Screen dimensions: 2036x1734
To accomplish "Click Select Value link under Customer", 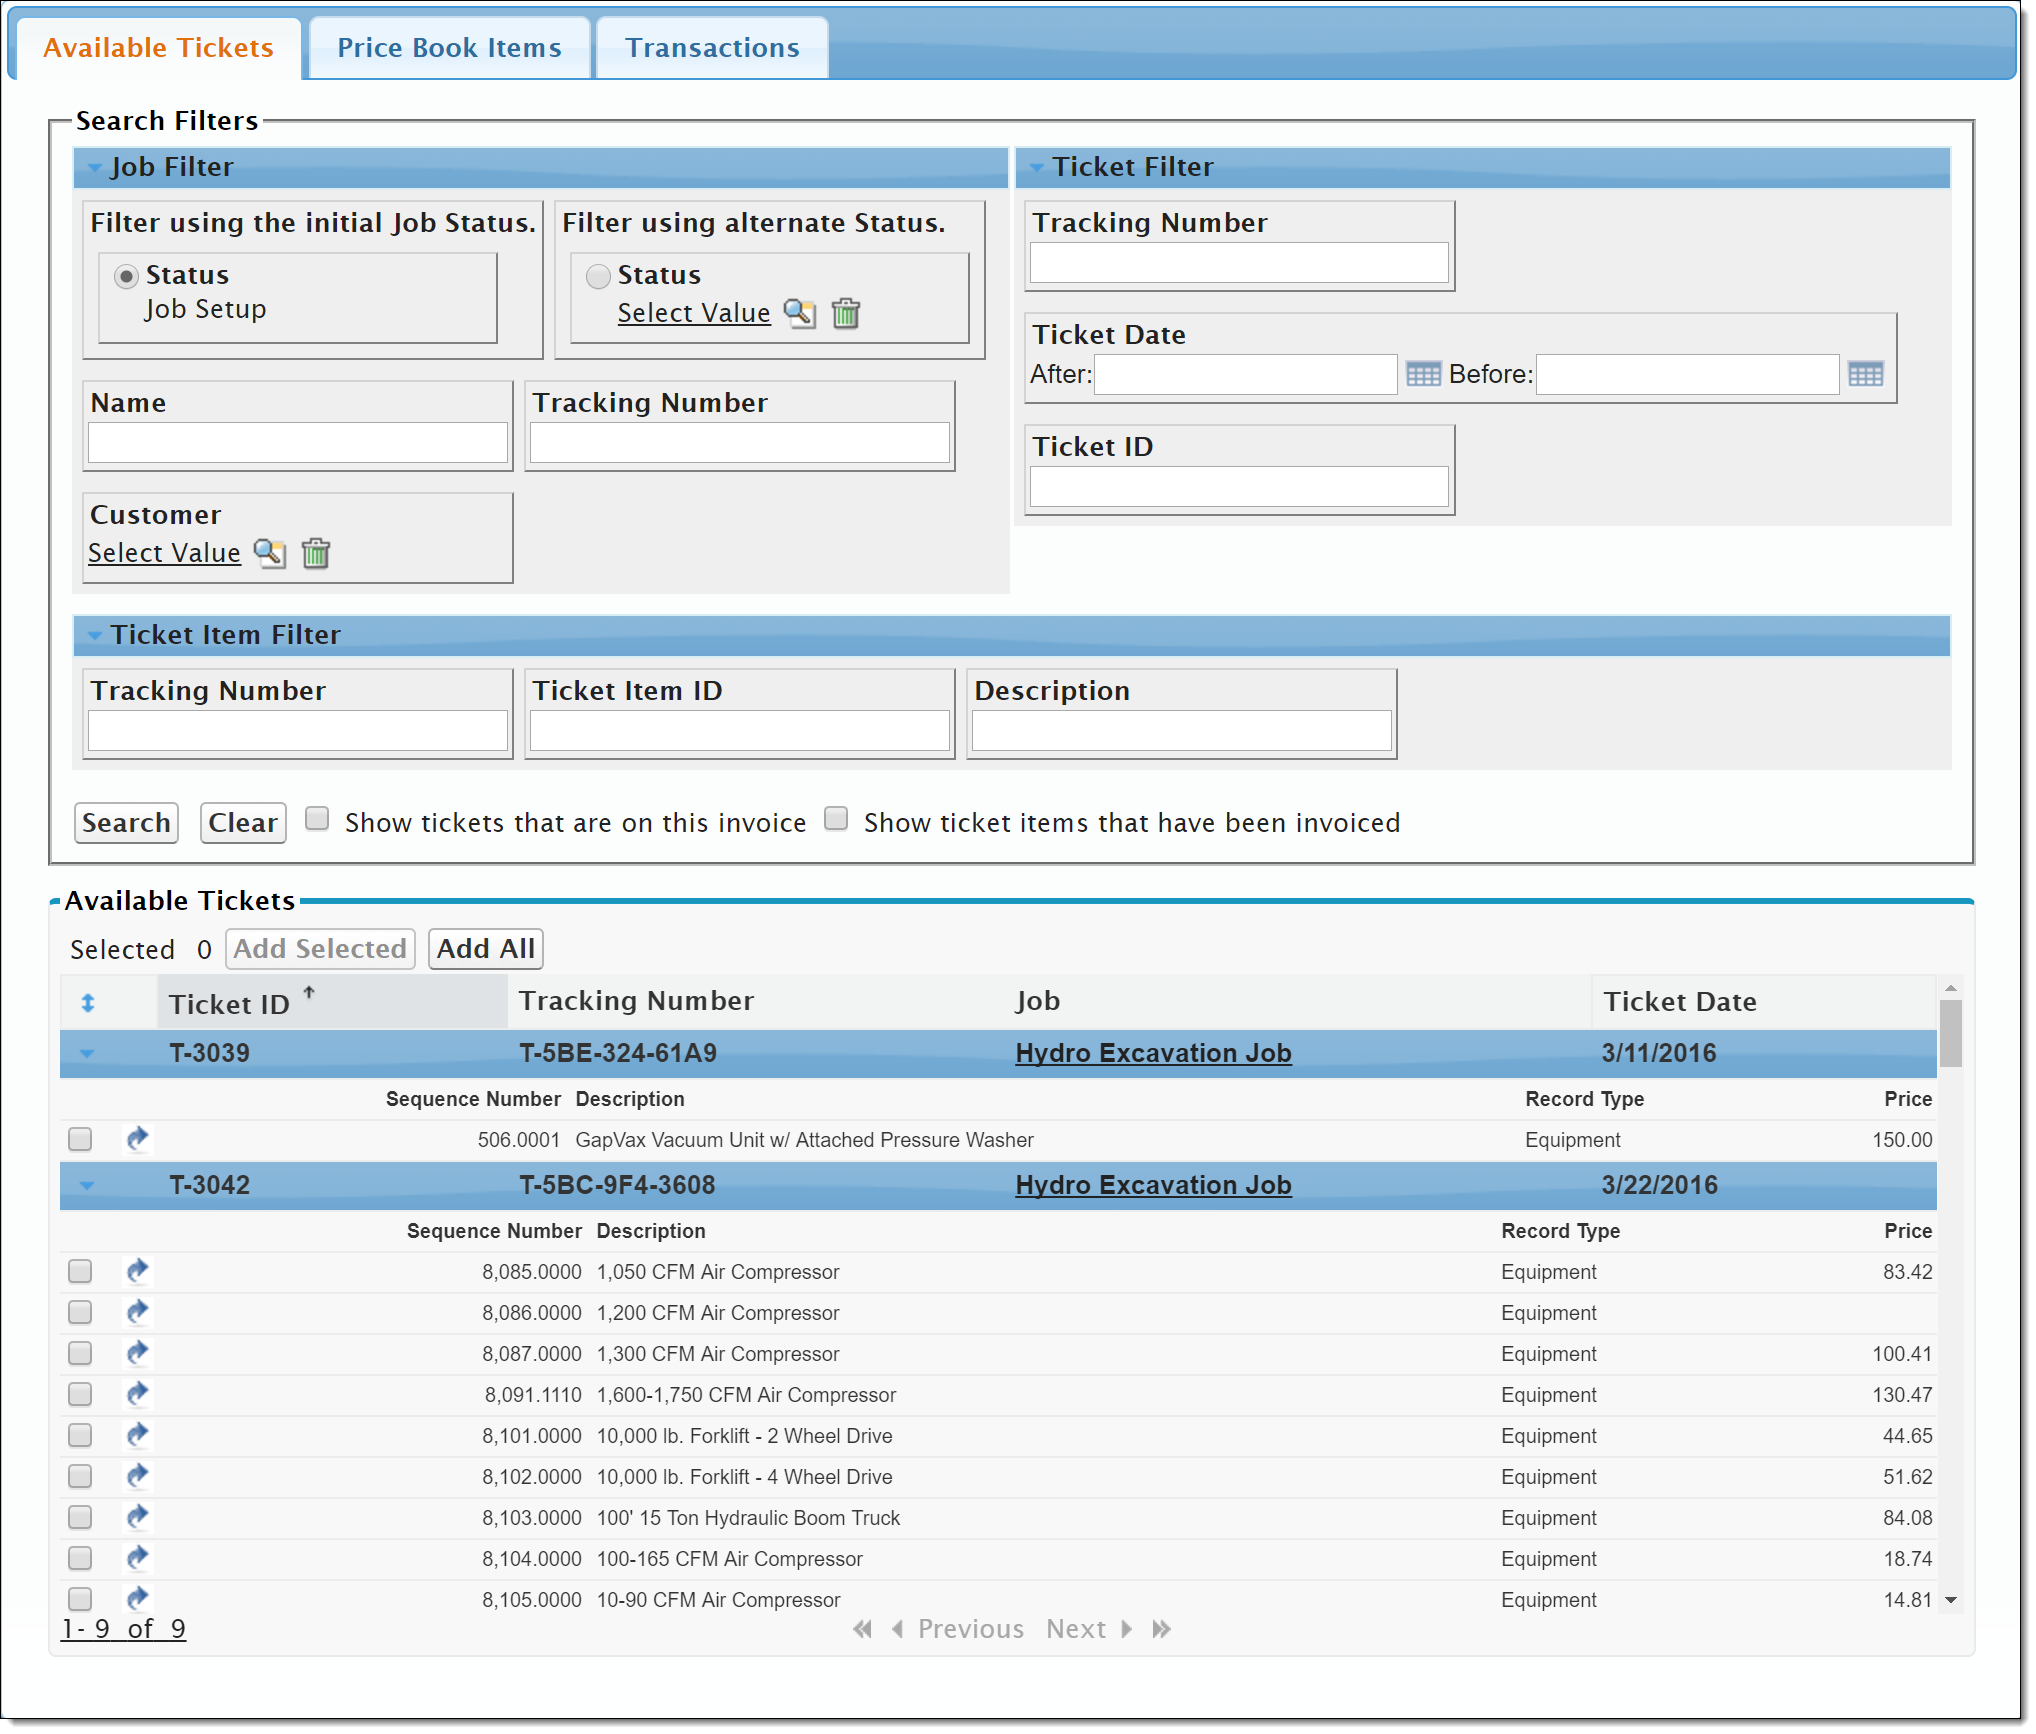I will tap(164, 553).
